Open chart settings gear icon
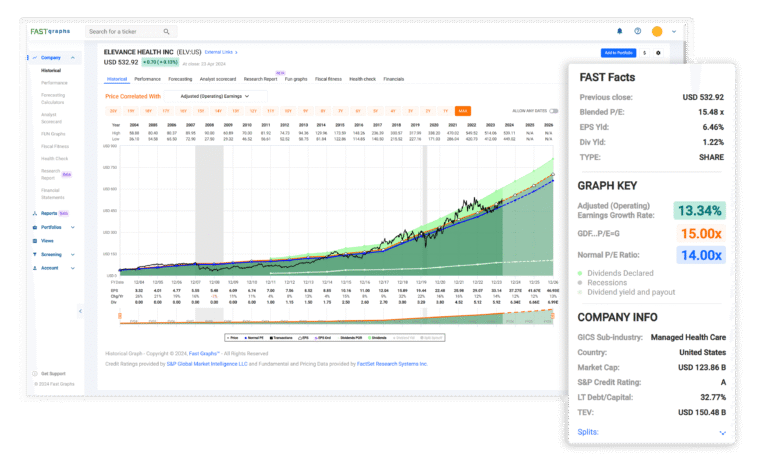The image size is (768, 457). (x=658, y=53)
